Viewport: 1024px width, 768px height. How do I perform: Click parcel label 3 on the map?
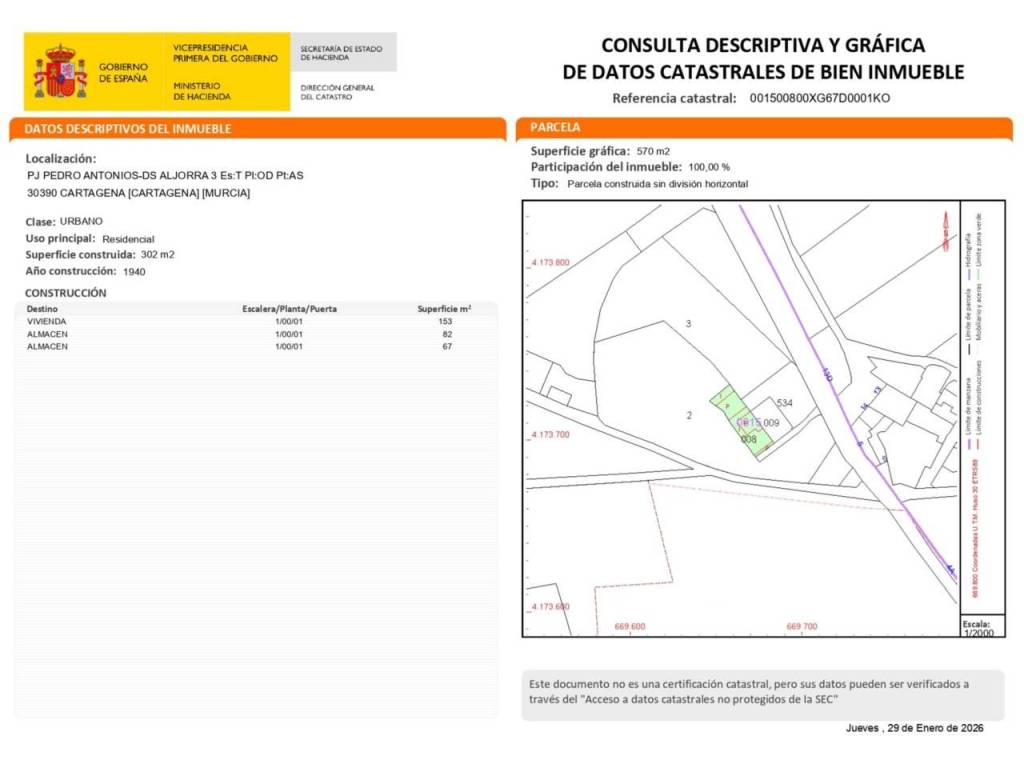click(688, 323)
